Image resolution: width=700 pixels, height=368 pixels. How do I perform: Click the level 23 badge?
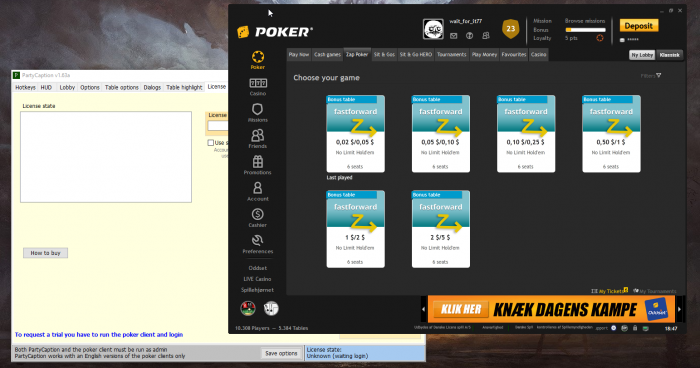coord(510,29)
